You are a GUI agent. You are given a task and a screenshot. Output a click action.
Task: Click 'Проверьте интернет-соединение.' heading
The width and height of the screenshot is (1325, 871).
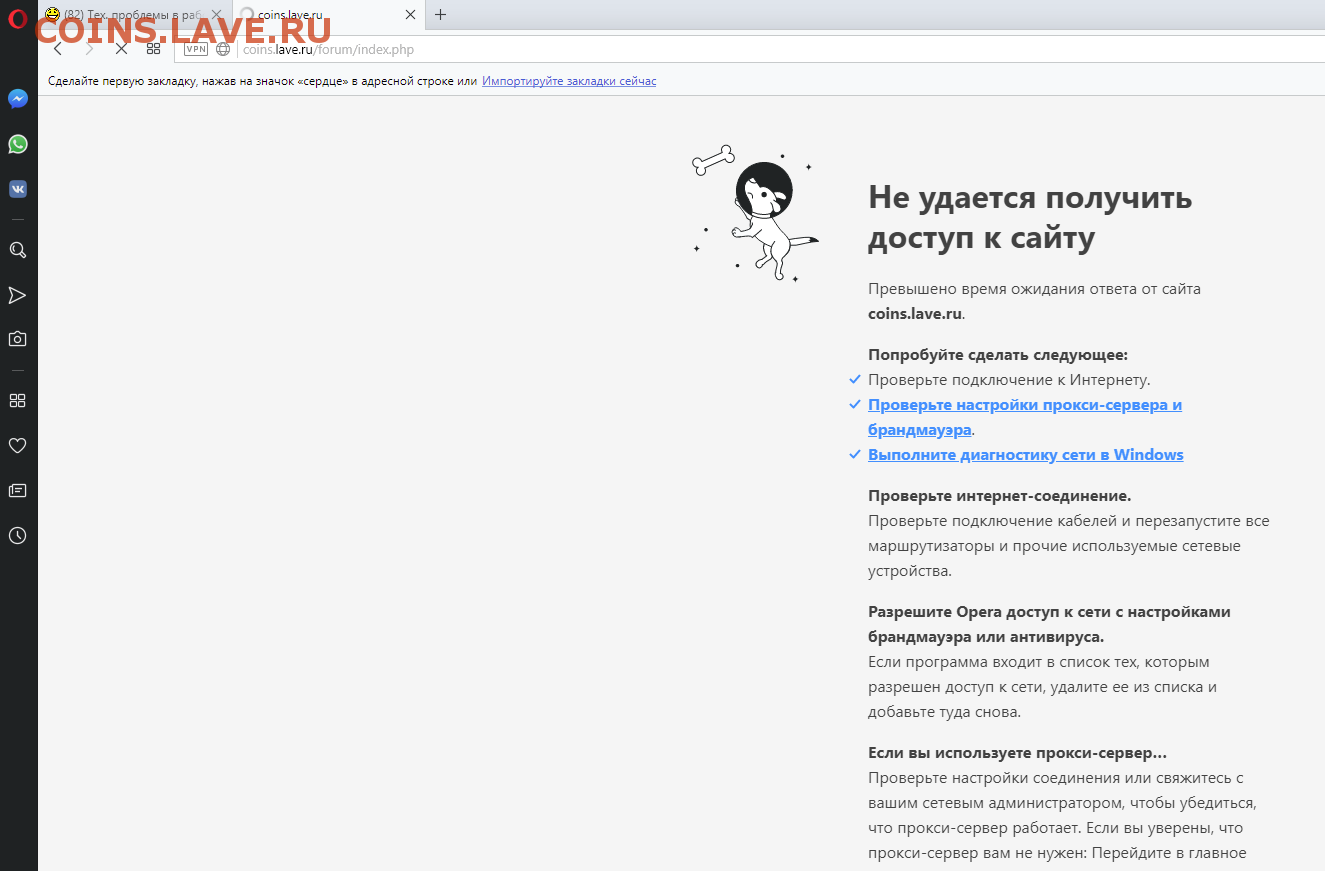pos(1000,496)
